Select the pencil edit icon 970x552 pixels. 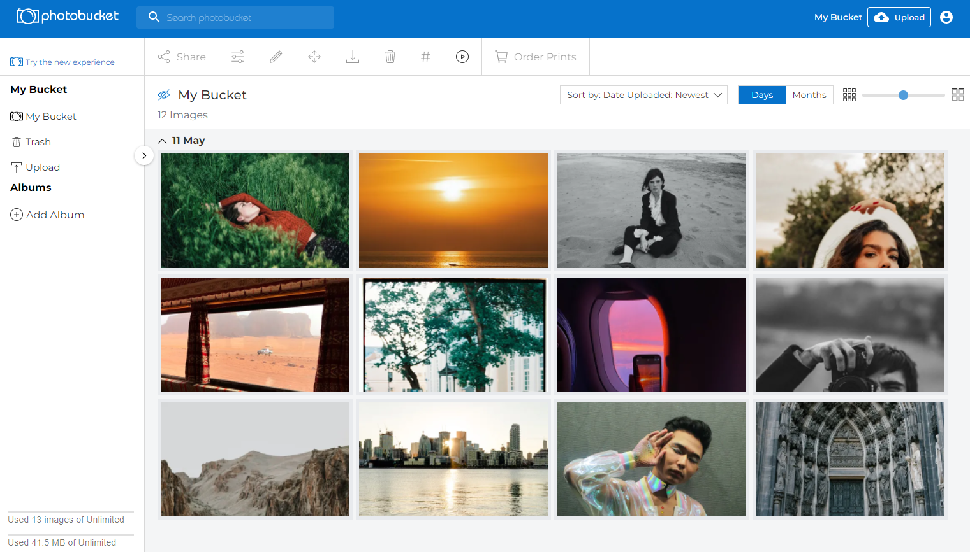[276, 56]
